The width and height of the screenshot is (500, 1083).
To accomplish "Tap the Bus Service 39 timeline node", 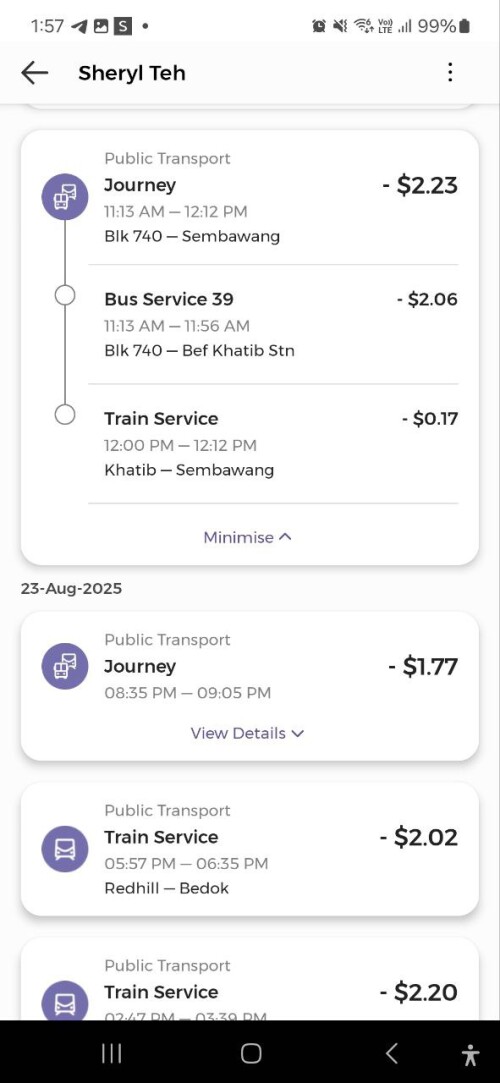I will 65,296.
